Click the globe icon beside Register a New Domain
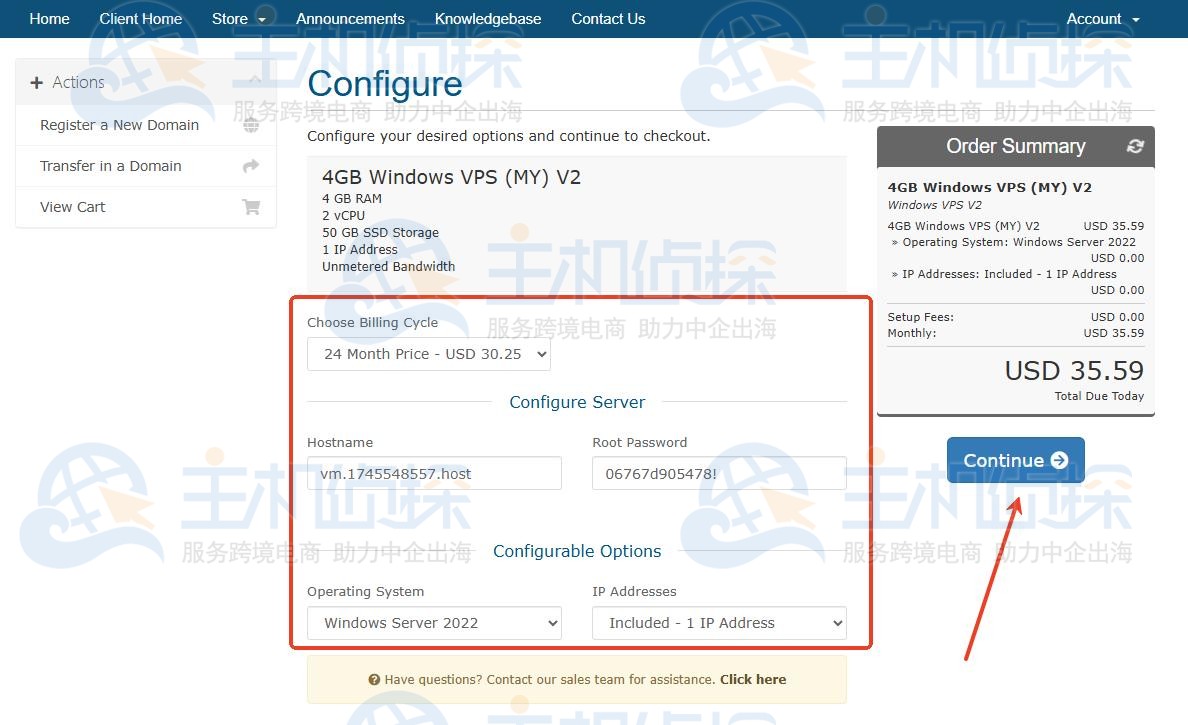 coord(251,125)
